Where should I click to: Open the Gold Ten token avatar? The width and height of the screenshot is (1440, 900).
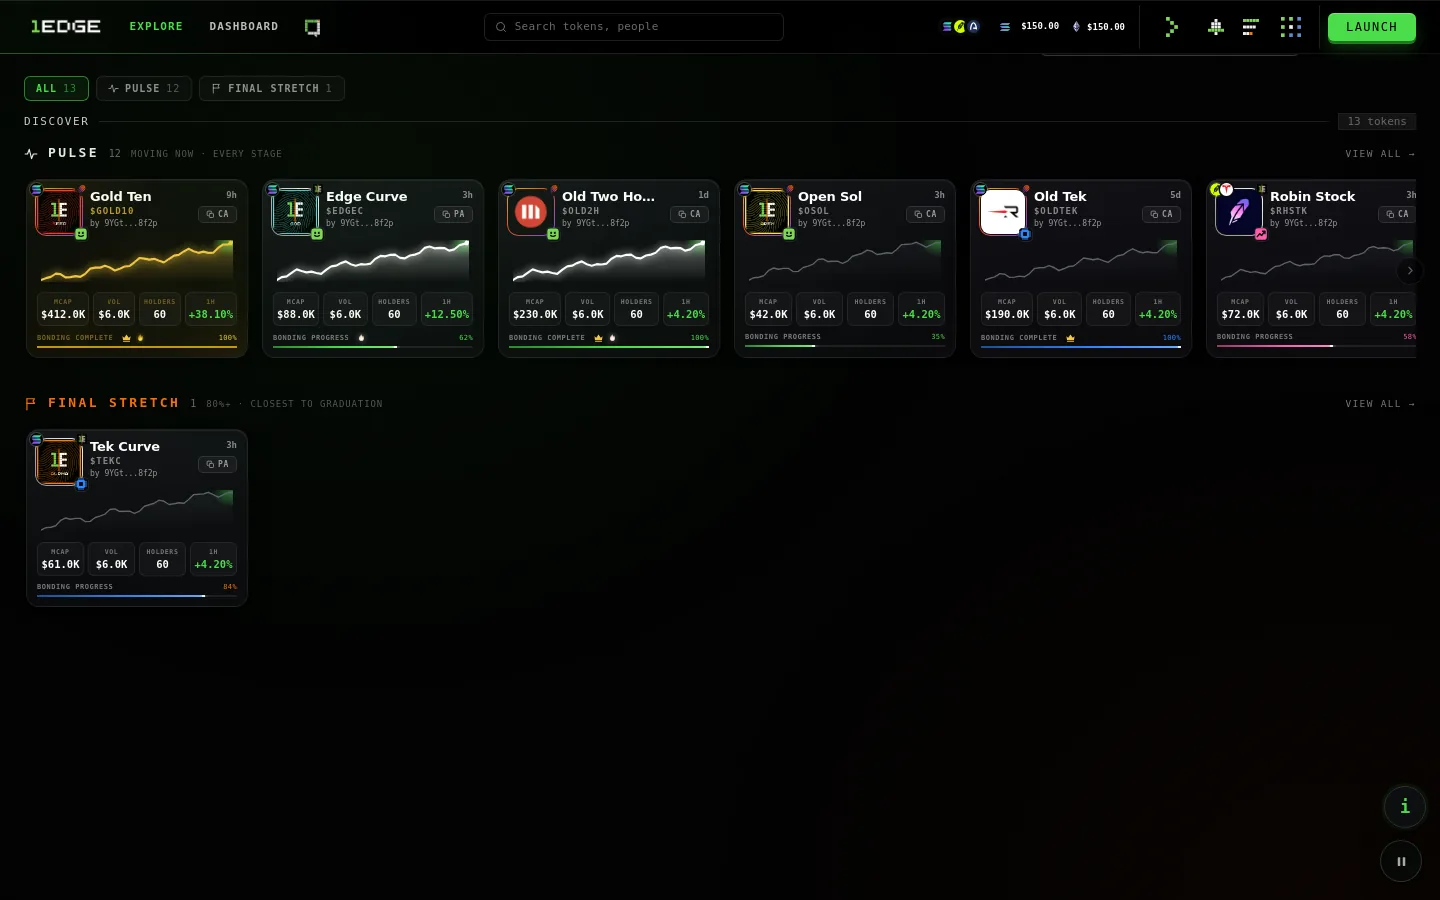tap(59, 211)
